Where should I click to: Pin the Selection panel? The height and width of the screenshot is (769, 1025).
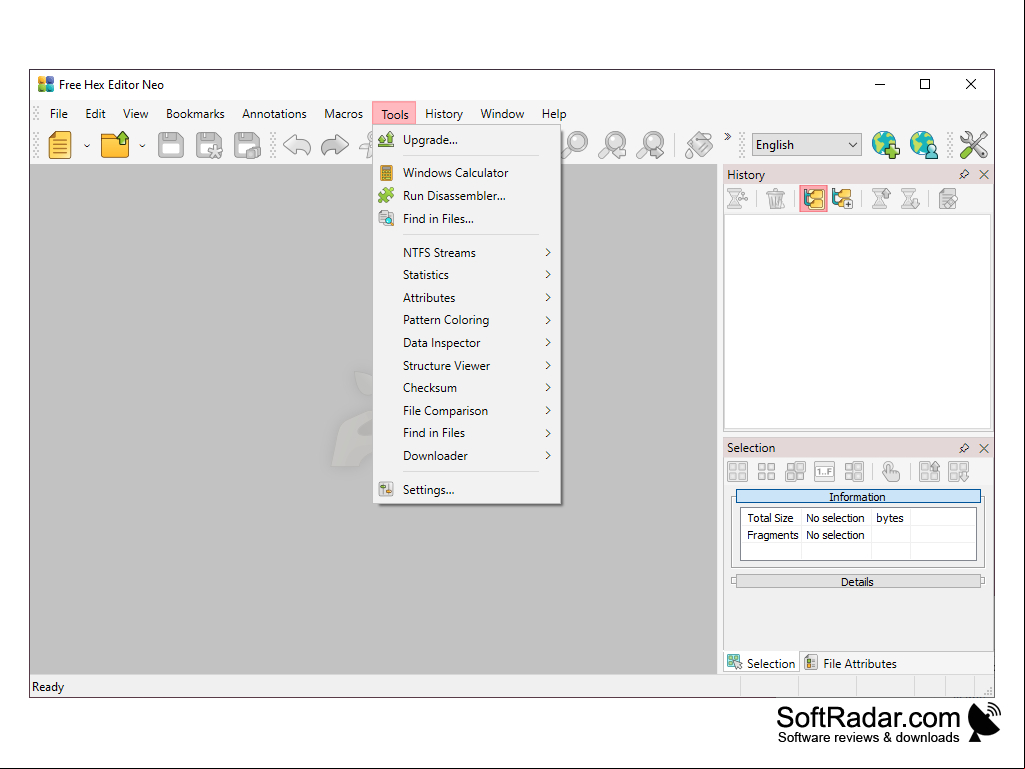(x=964, y=448)
